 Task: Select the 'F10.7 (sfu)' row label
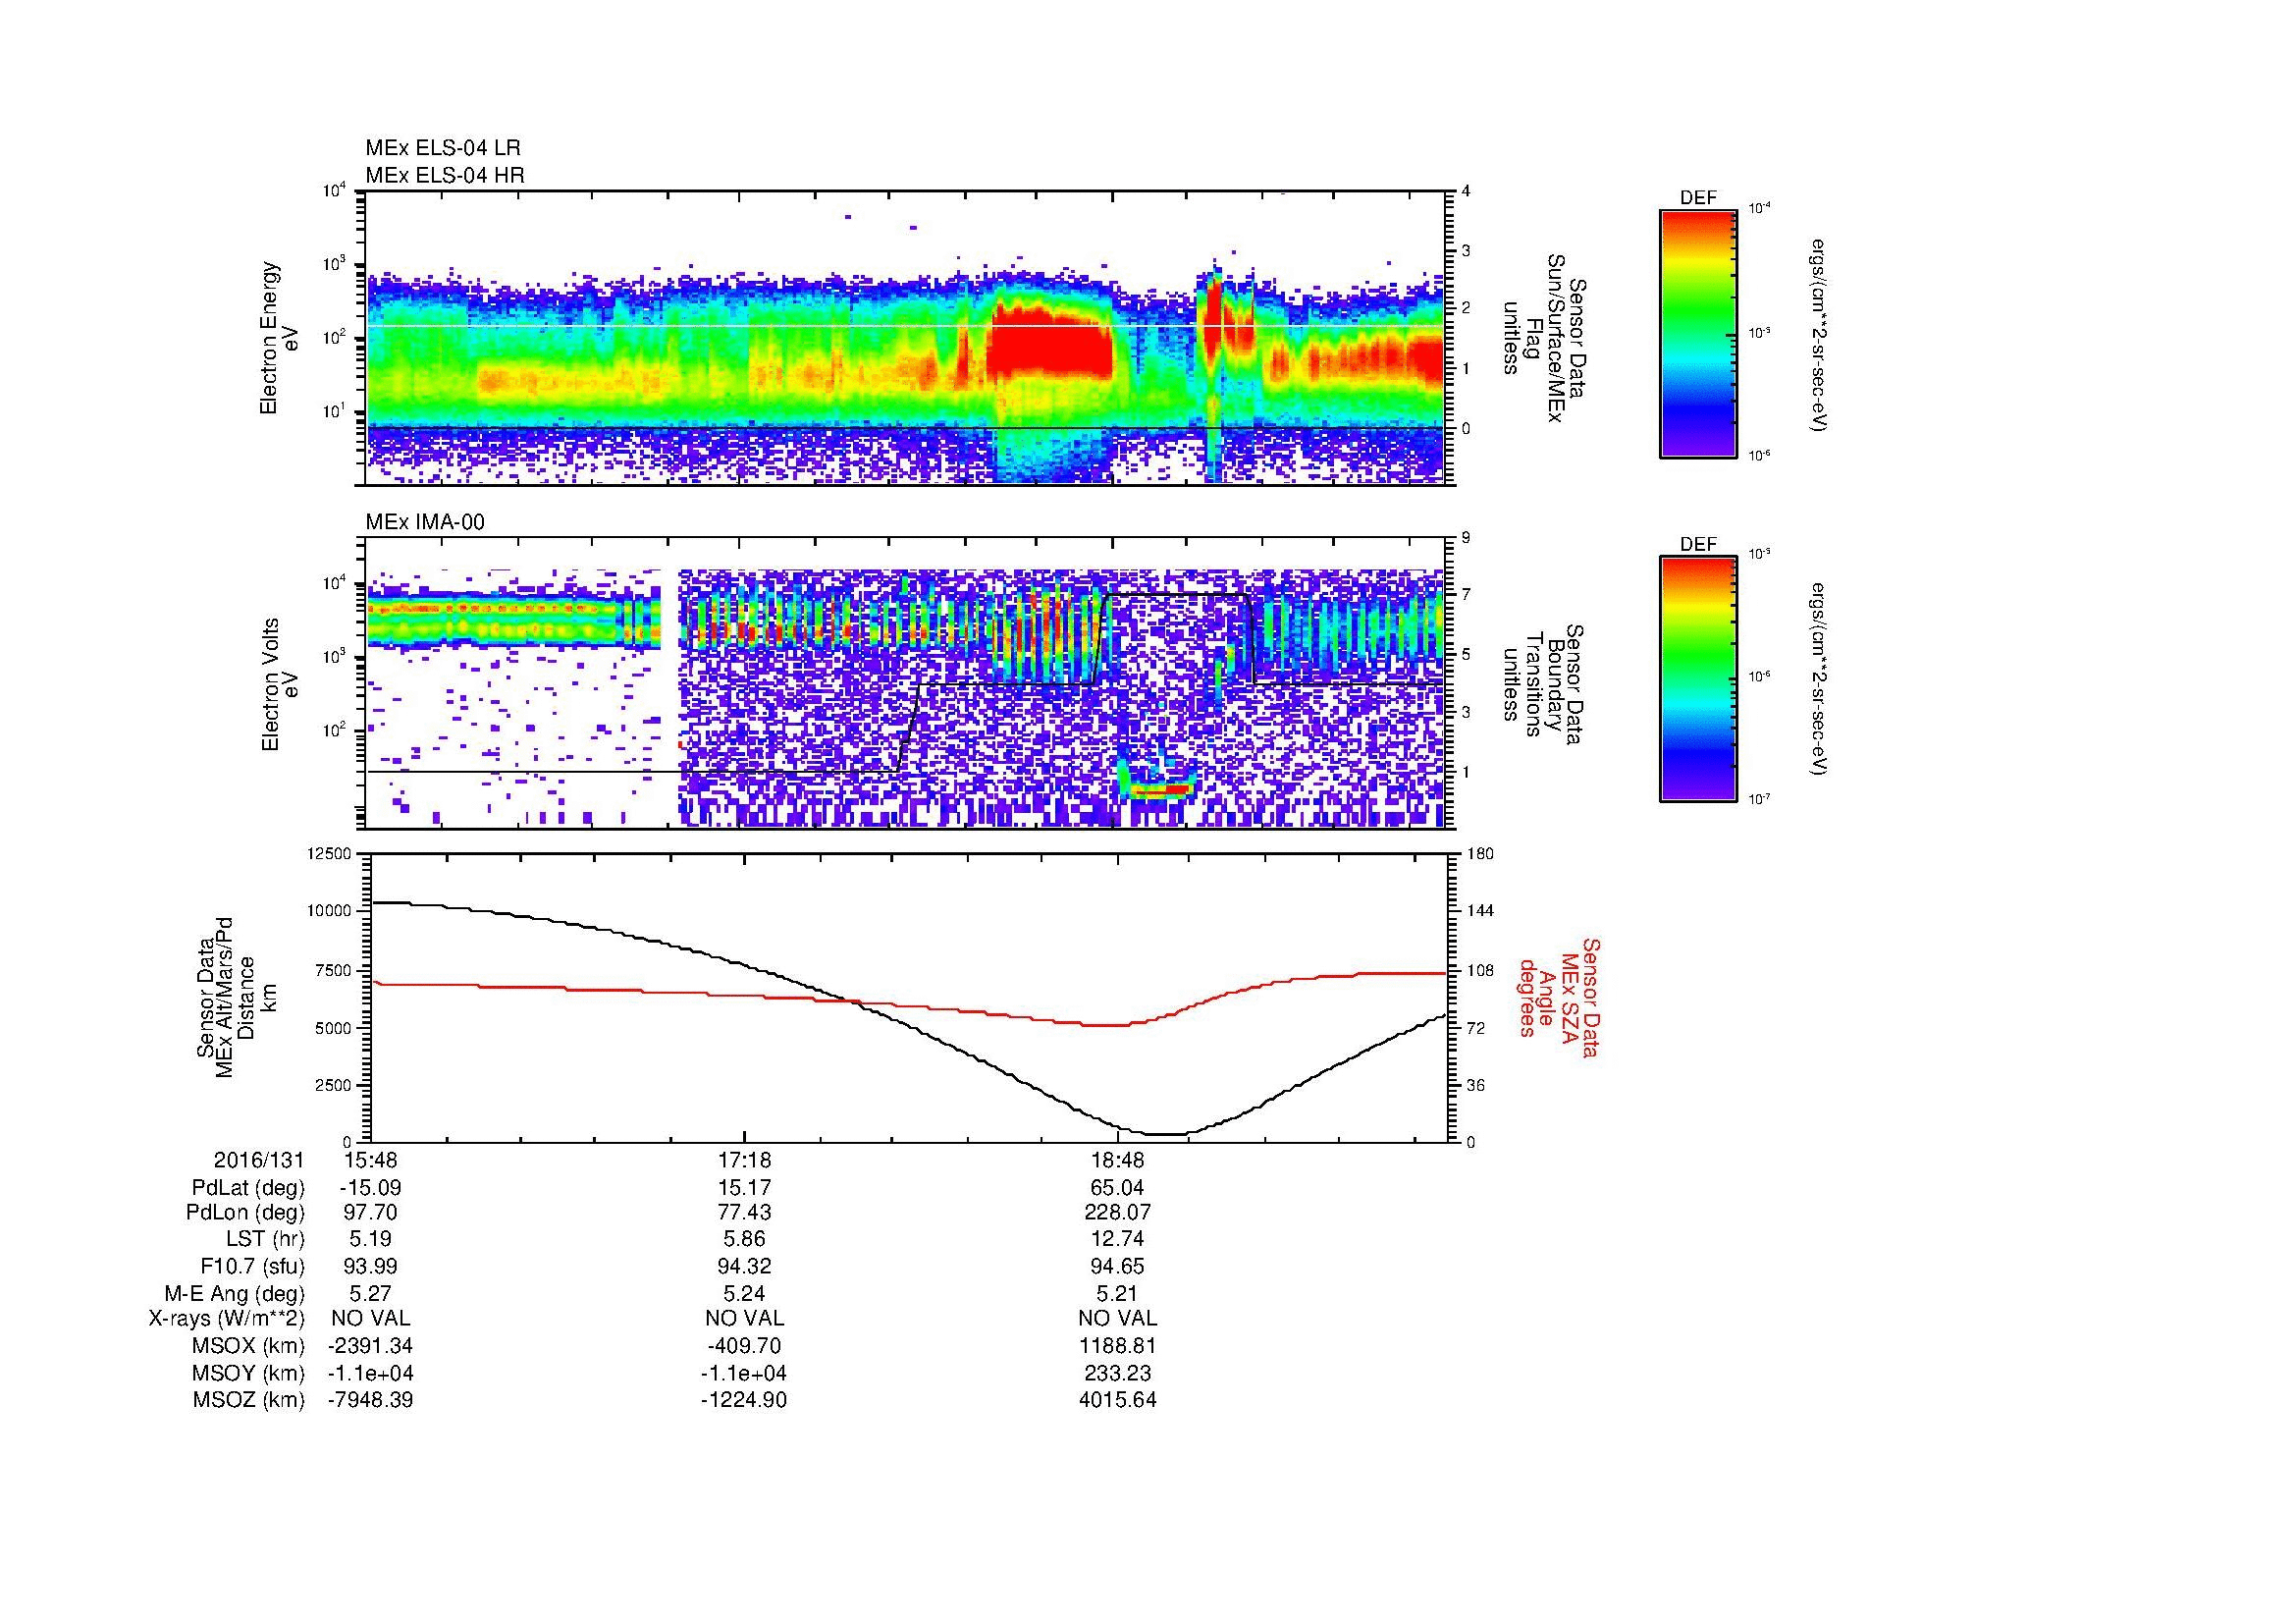252,1267
